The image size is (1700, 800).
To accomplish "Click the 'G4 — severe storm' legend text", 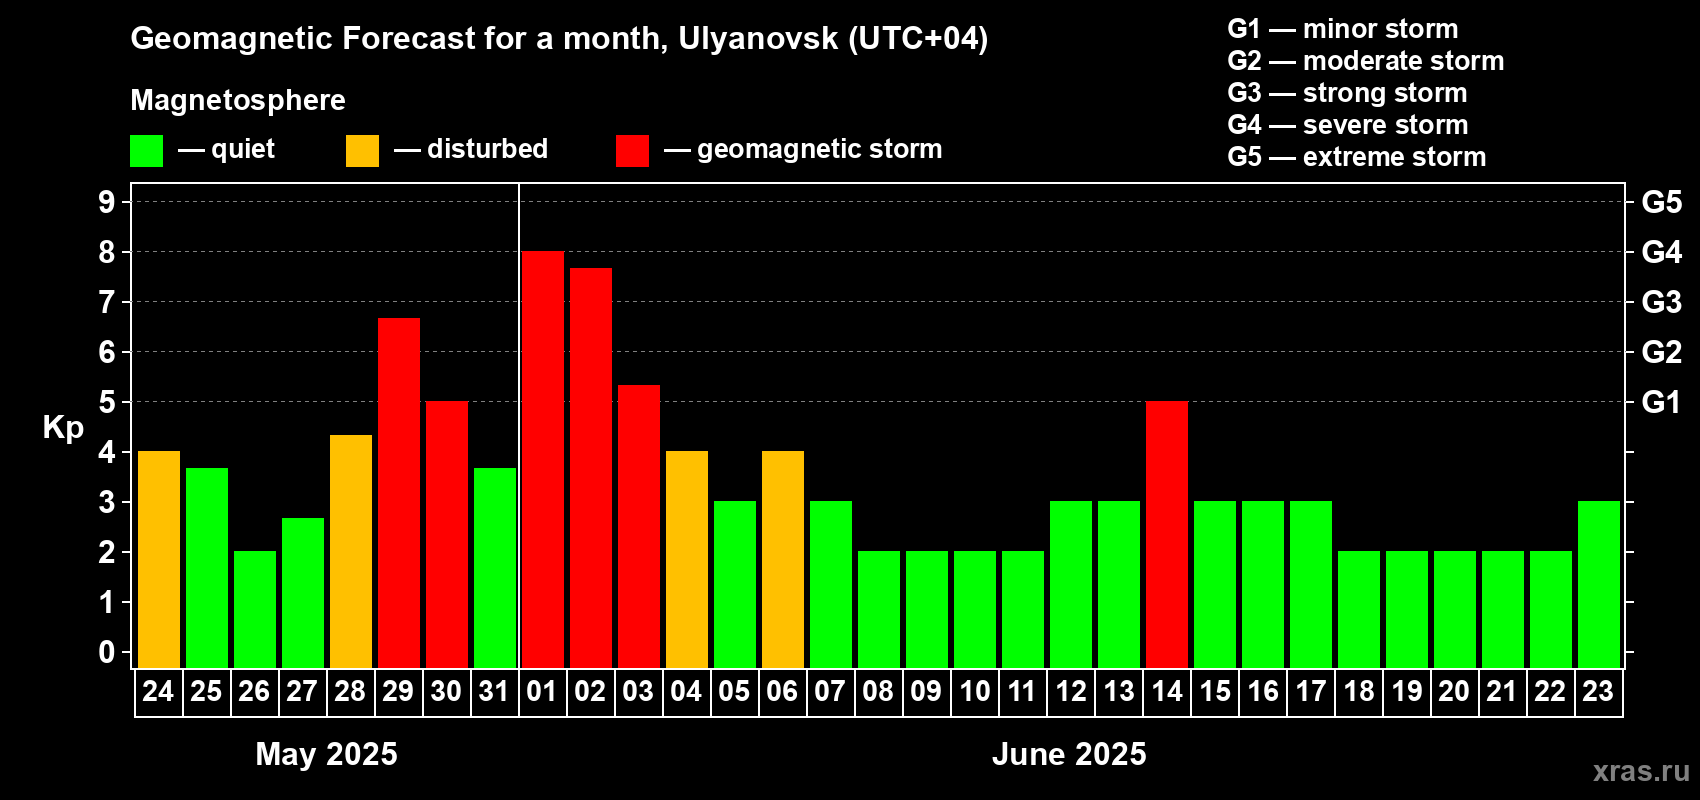I will point(1348,125).
